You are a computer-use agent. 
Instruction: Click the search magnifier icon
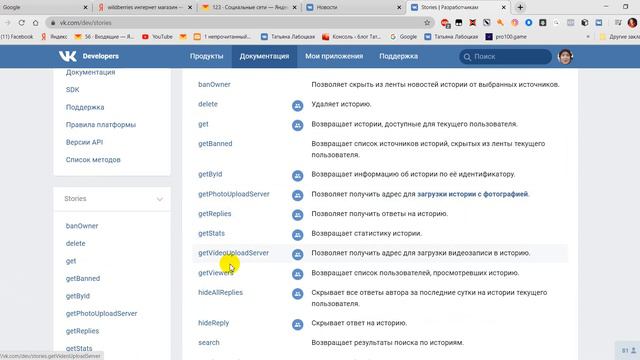click(467, 57)
